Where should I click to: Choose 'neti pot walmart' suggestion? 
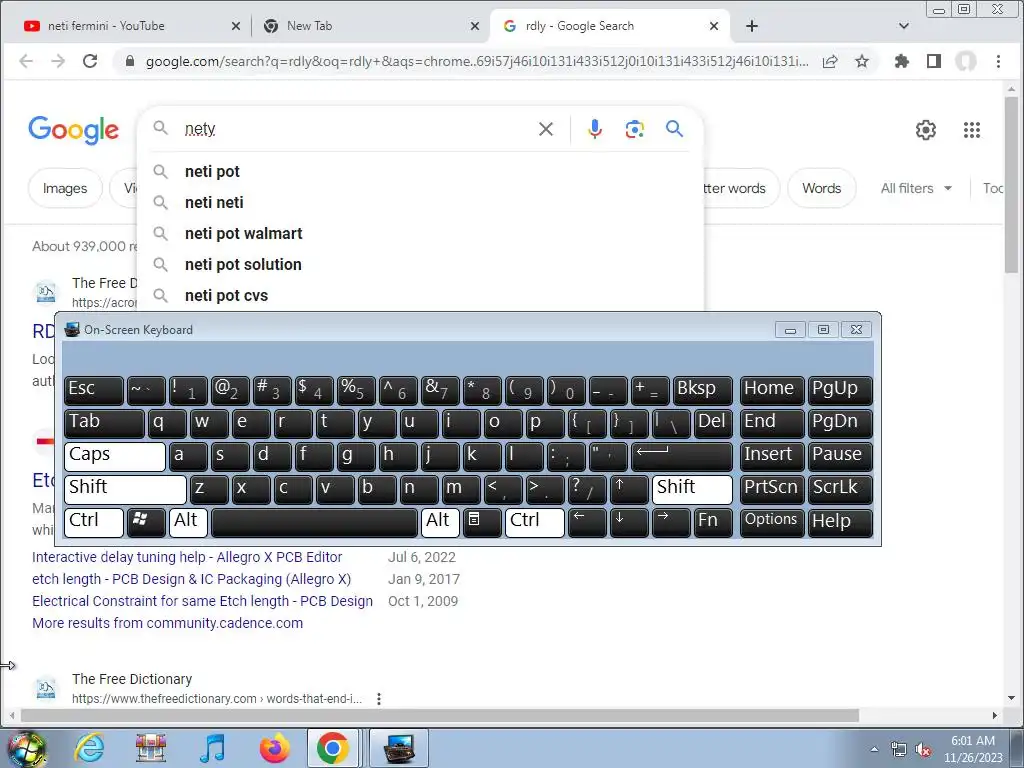[420, 234]
